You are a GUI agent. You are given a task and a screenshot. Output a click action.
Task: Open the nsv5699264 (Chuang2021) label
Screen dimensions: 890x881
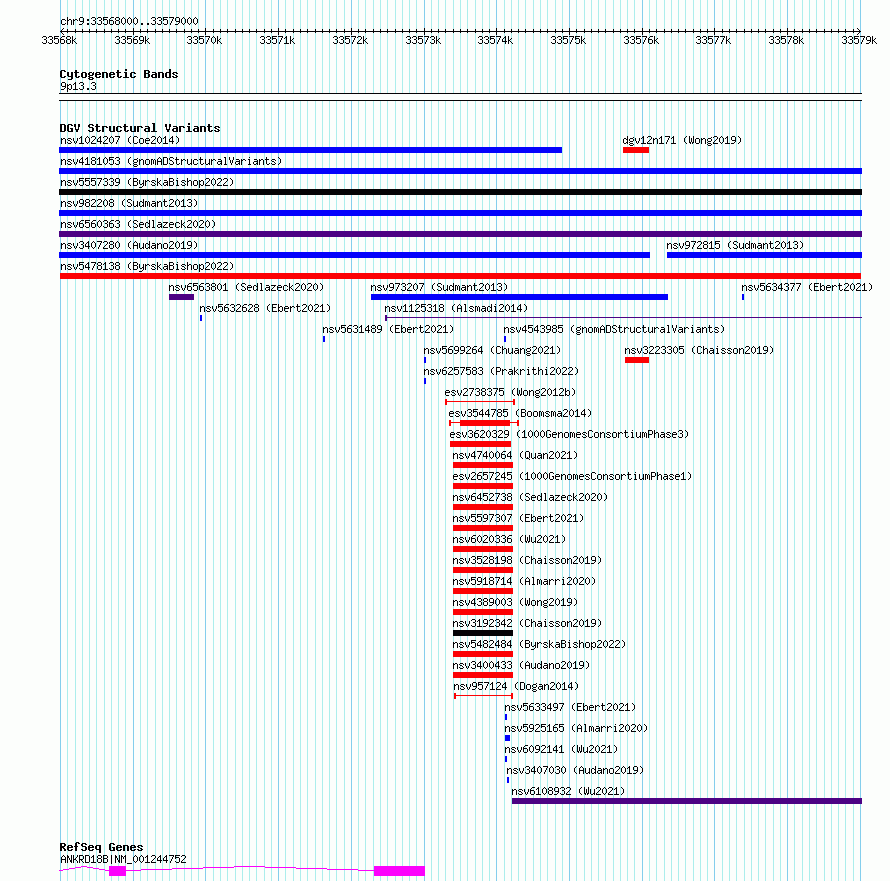coord(492,350)
